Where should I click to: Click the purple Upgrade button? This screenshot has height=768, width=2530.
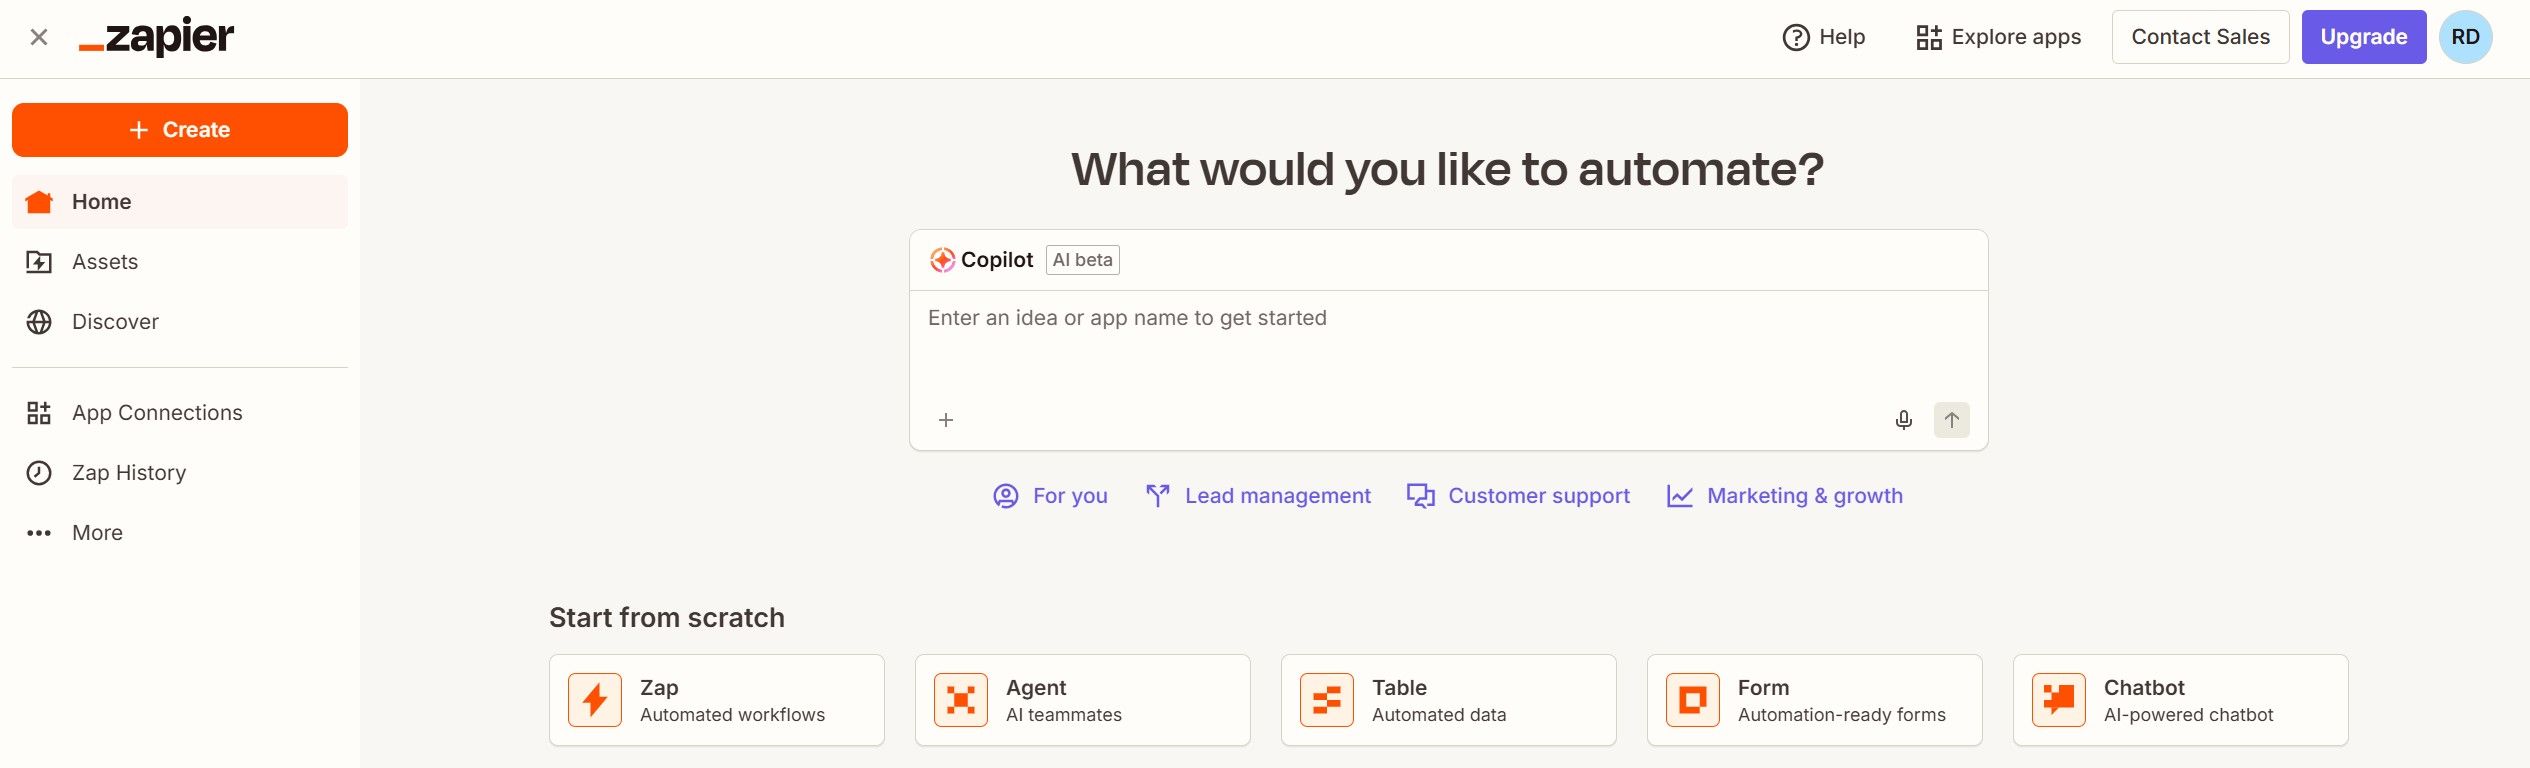2363,37
